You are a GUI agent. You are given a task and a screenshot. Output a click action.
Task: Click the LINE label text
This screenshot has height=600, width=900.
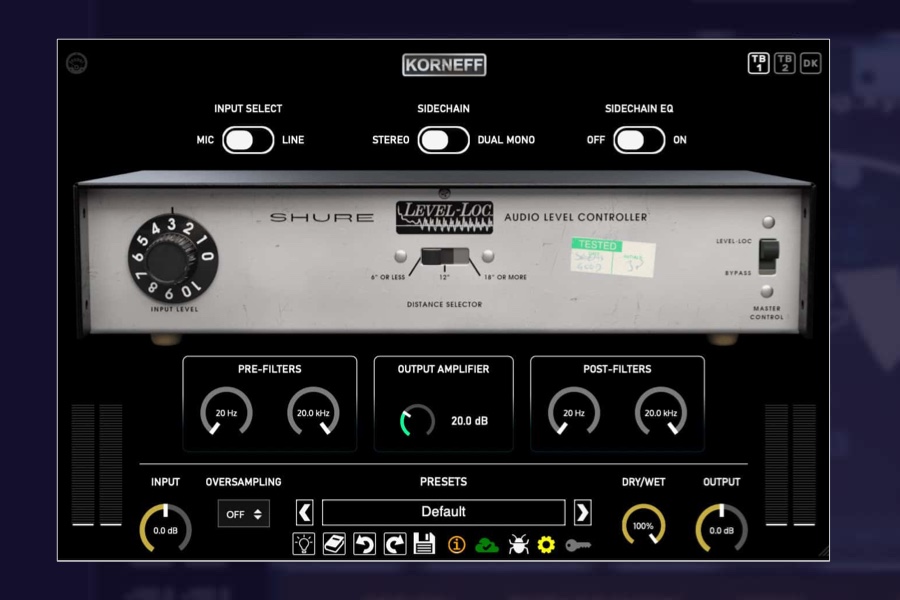293,140
